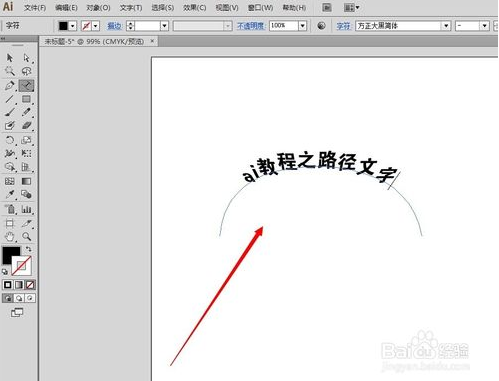Open the Arrange Documents dropdown

click(x=352, y=7)
